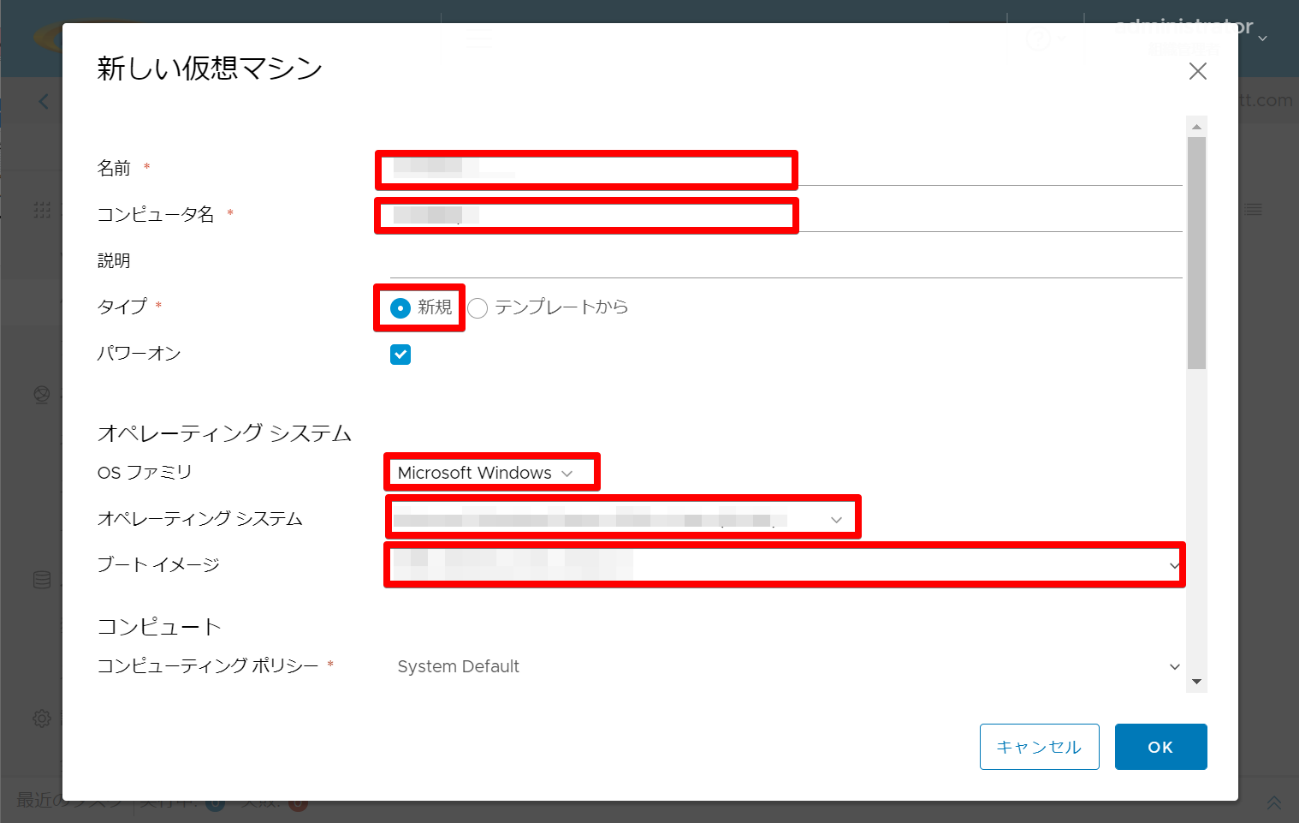Close the 新しい仮想マシン dialog with X
The image size is (1299, 823).
[x=1197, y=71]
